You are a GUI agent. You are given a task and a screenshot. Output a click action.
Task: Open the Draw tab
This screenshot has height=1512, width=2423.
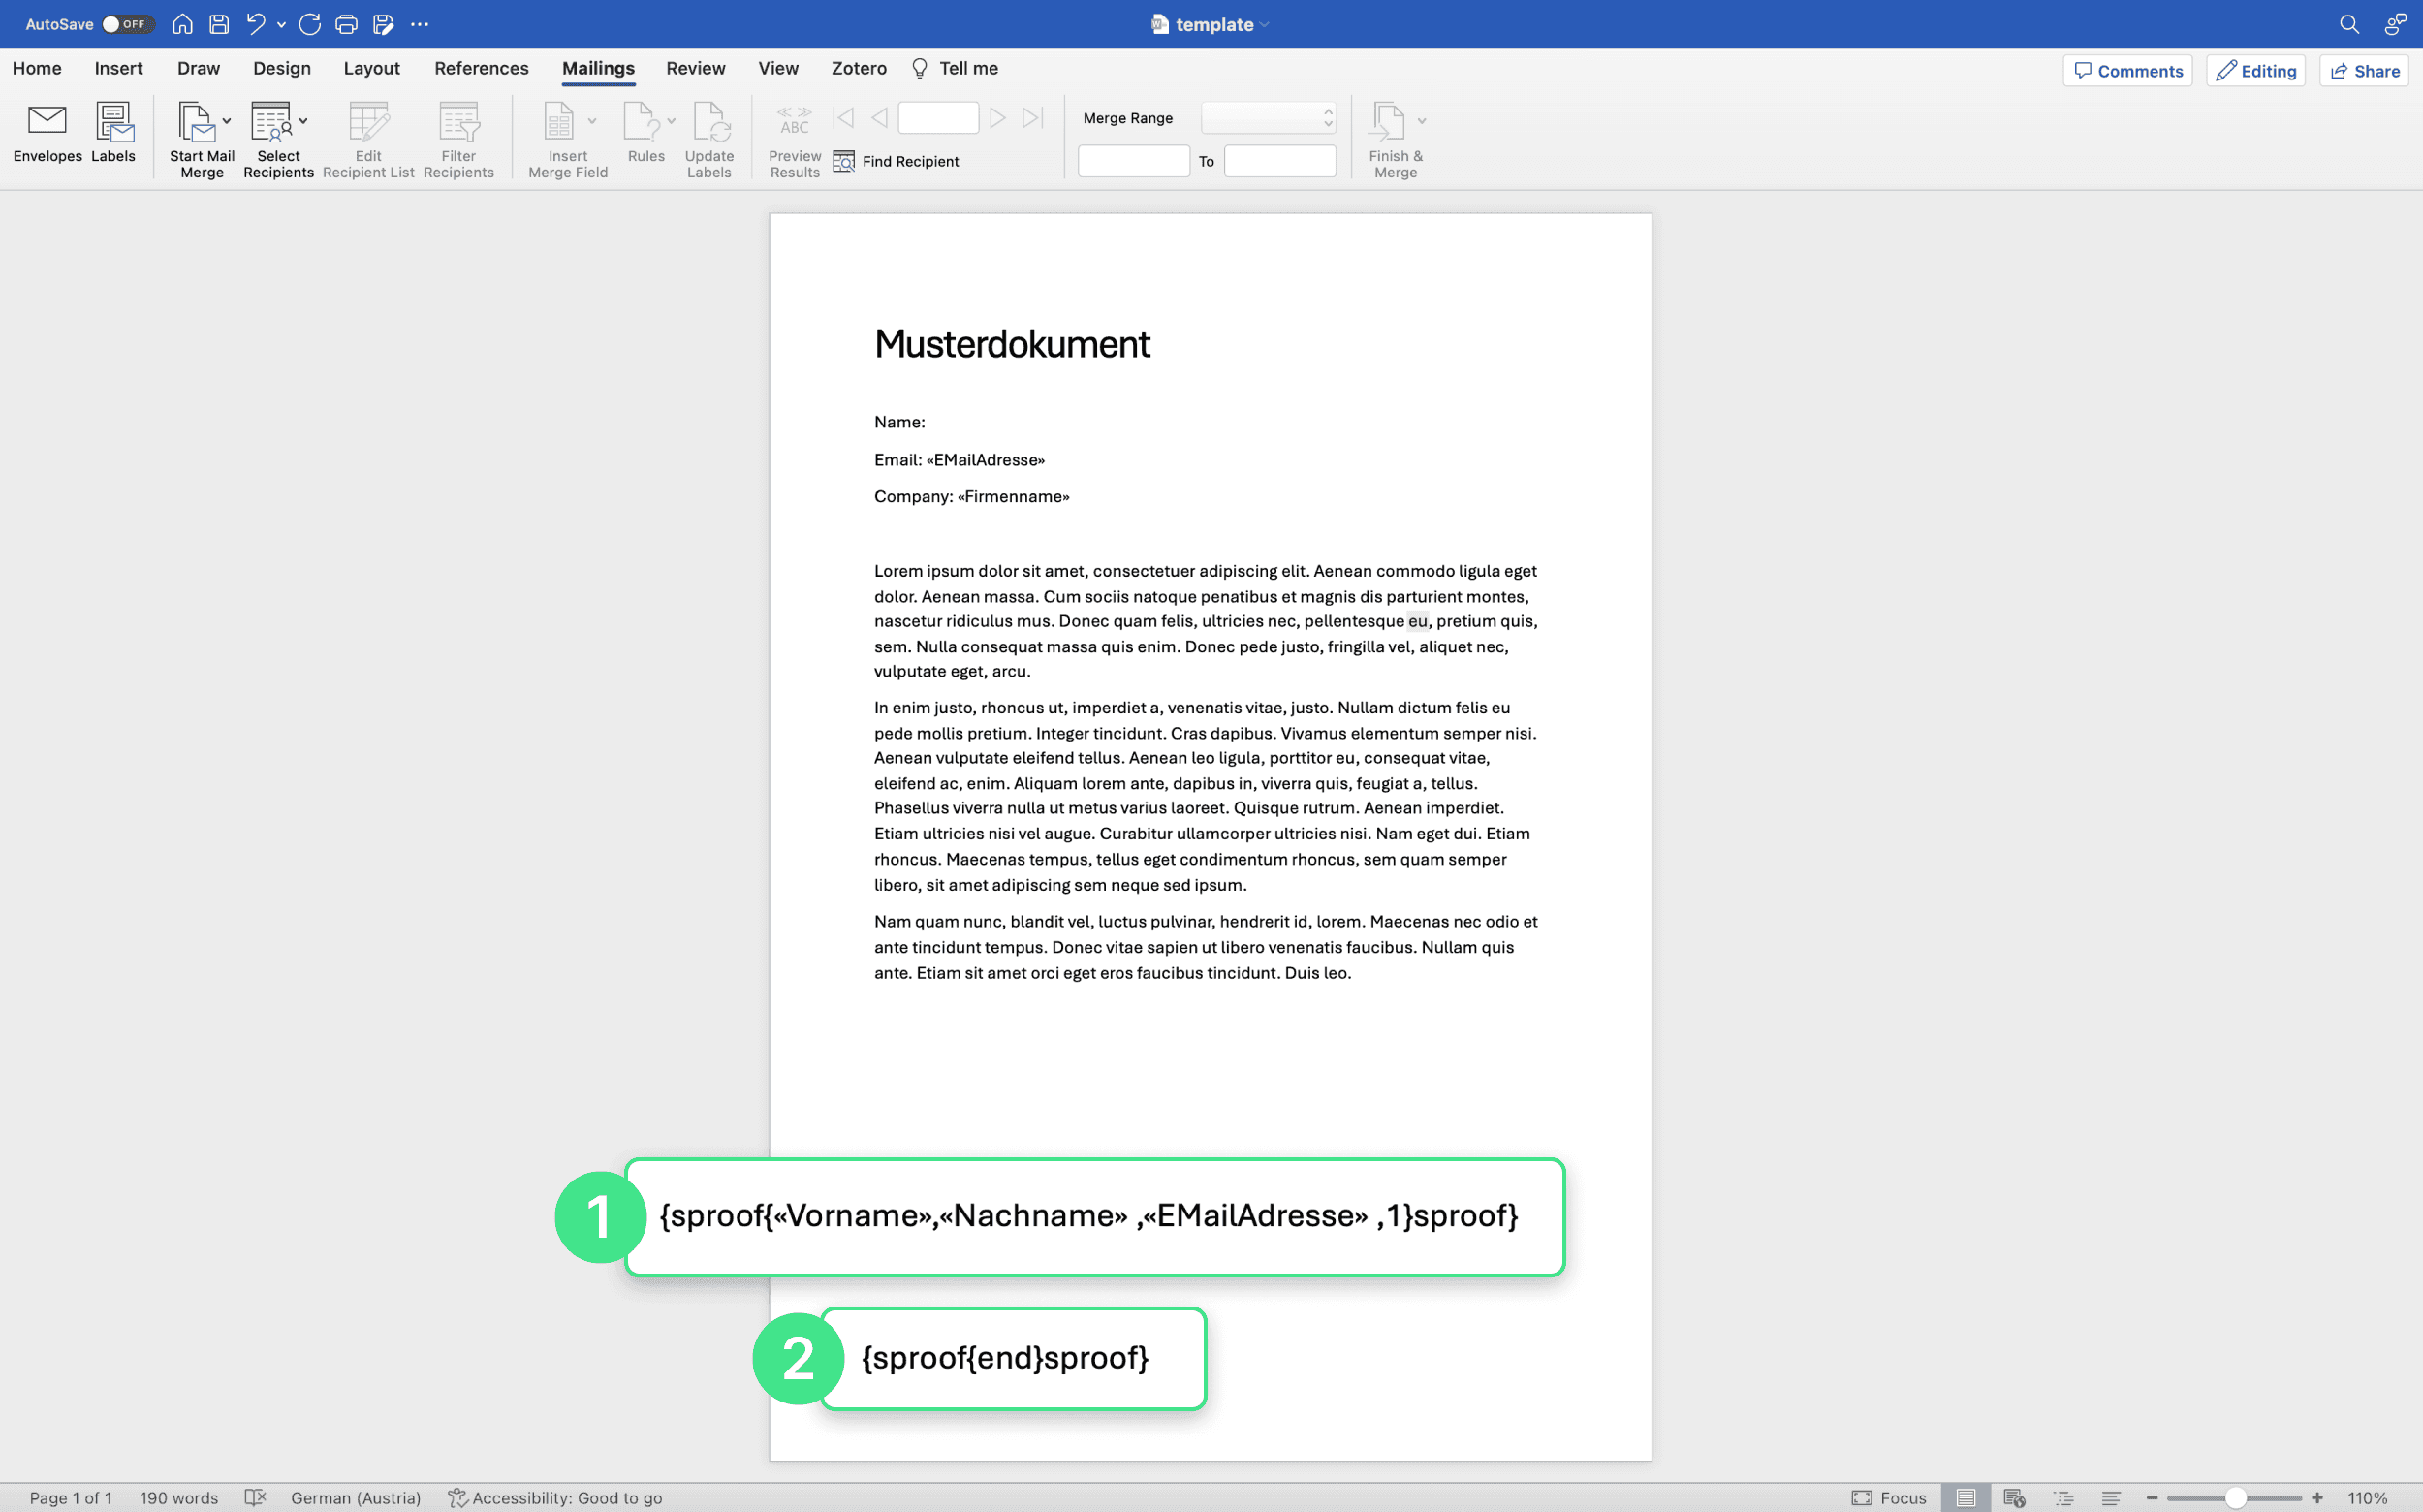coord(198,68)
